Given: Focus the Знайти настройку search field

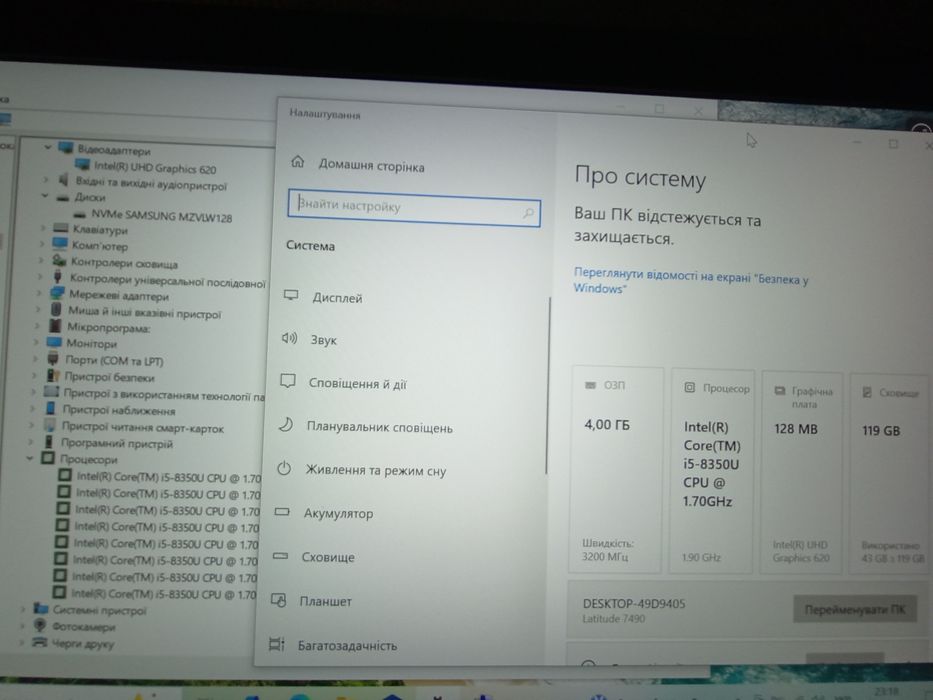Looking at the screenshot, I should (414, 208).
